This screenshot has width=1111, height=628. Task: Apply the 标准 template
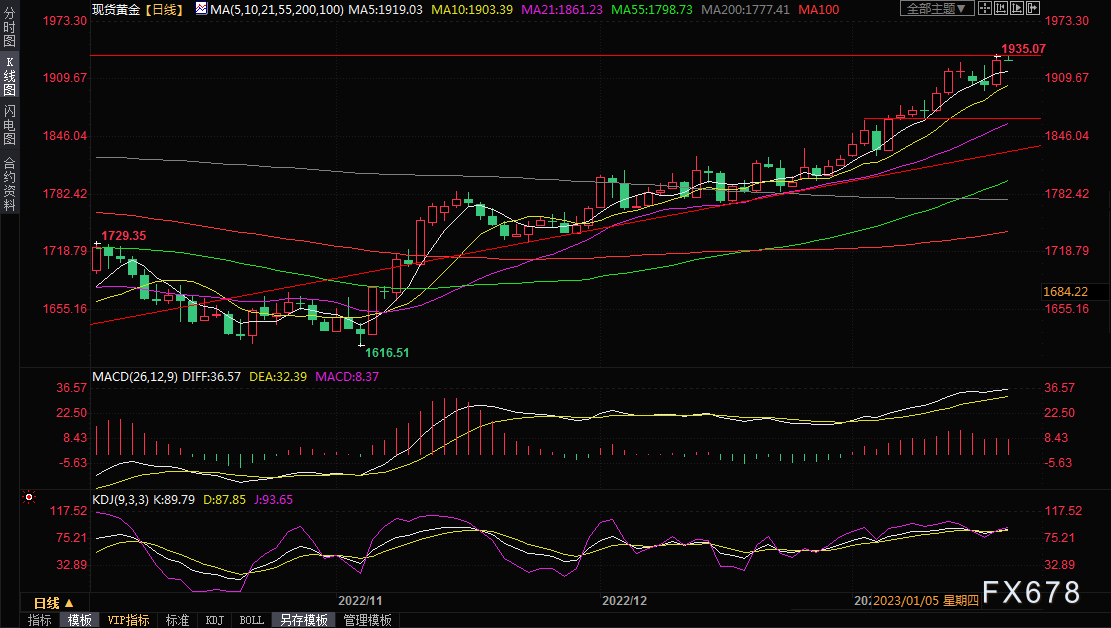click(177, 620)
